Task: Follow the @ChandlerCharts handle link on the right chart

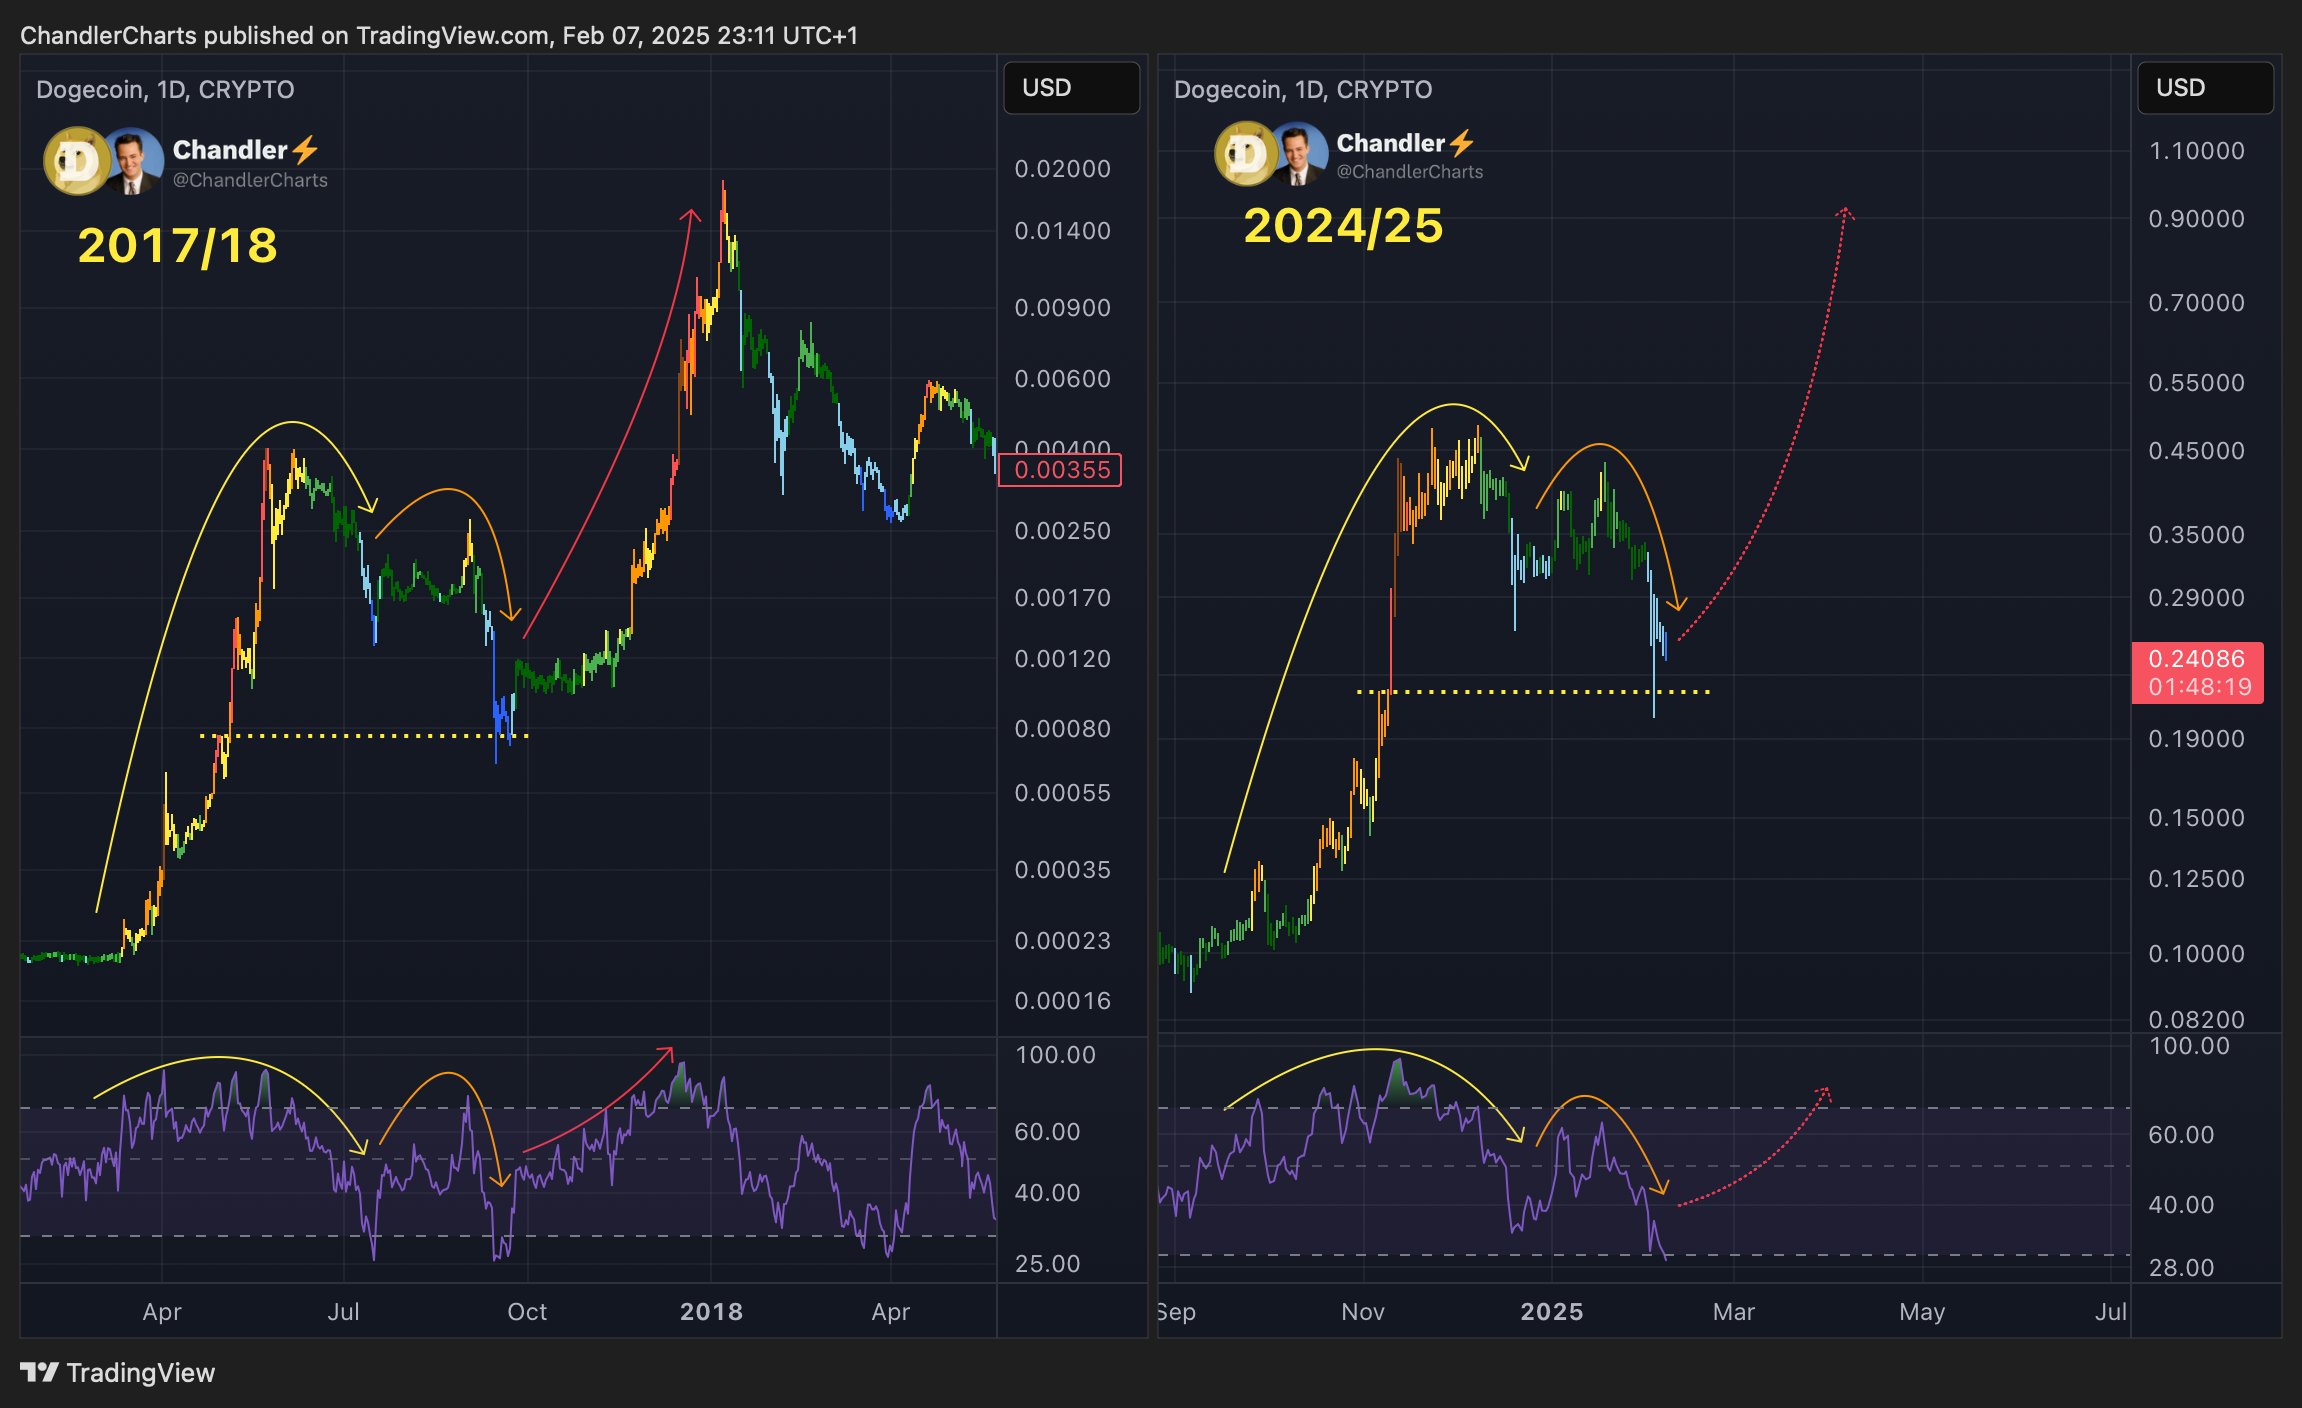Action: (x=1411, y=172)
